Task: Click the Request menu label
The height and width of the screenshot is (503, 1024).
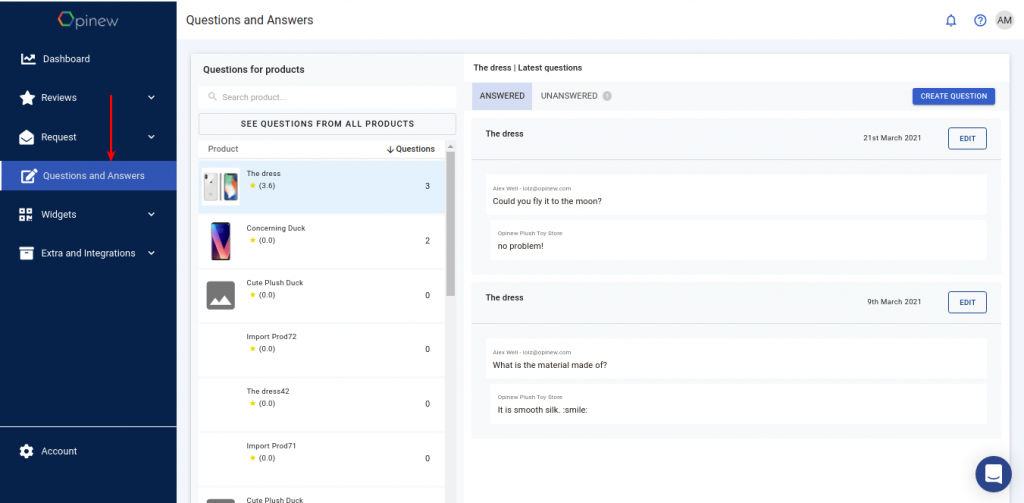Action: pos(59,137)
